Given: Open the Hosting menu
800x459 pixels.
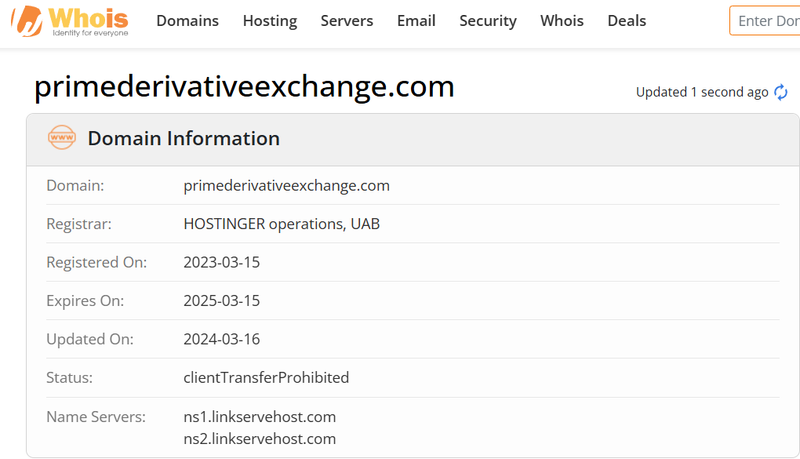Looking at the screenshot, I should [270, 21].
